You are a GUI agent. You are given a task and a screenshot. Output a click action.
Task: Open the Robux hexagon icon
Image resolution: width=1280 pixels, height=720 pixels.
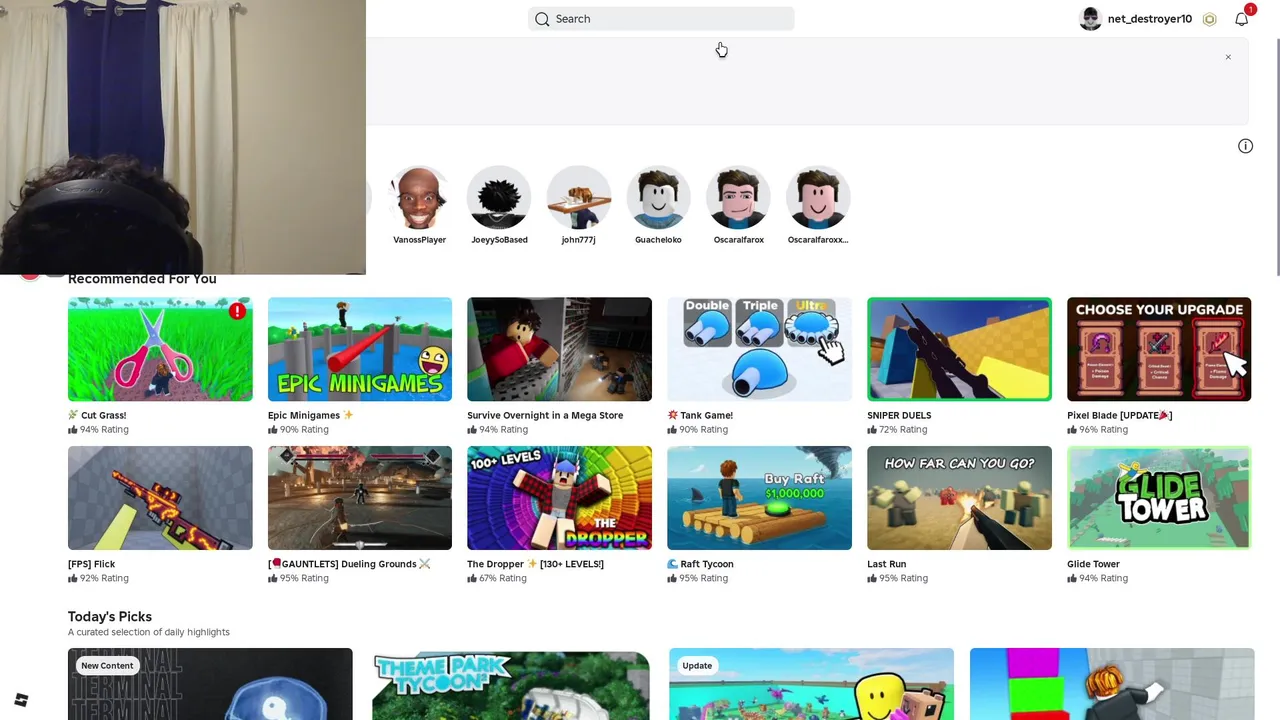point(1210,19)
